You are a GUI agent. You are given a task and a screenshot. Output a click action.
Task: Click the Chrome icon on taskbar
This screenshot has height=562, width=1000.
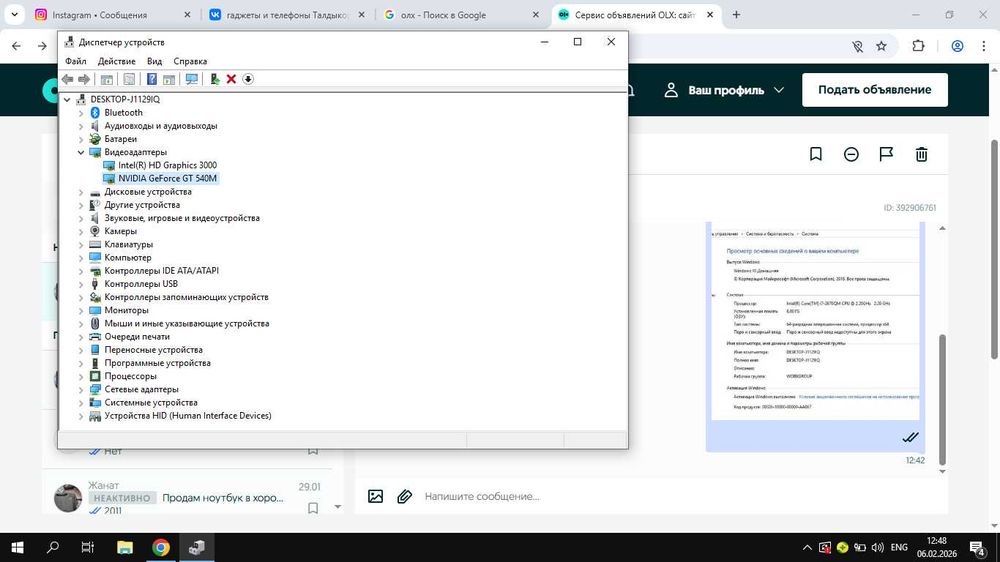(161, 547)
